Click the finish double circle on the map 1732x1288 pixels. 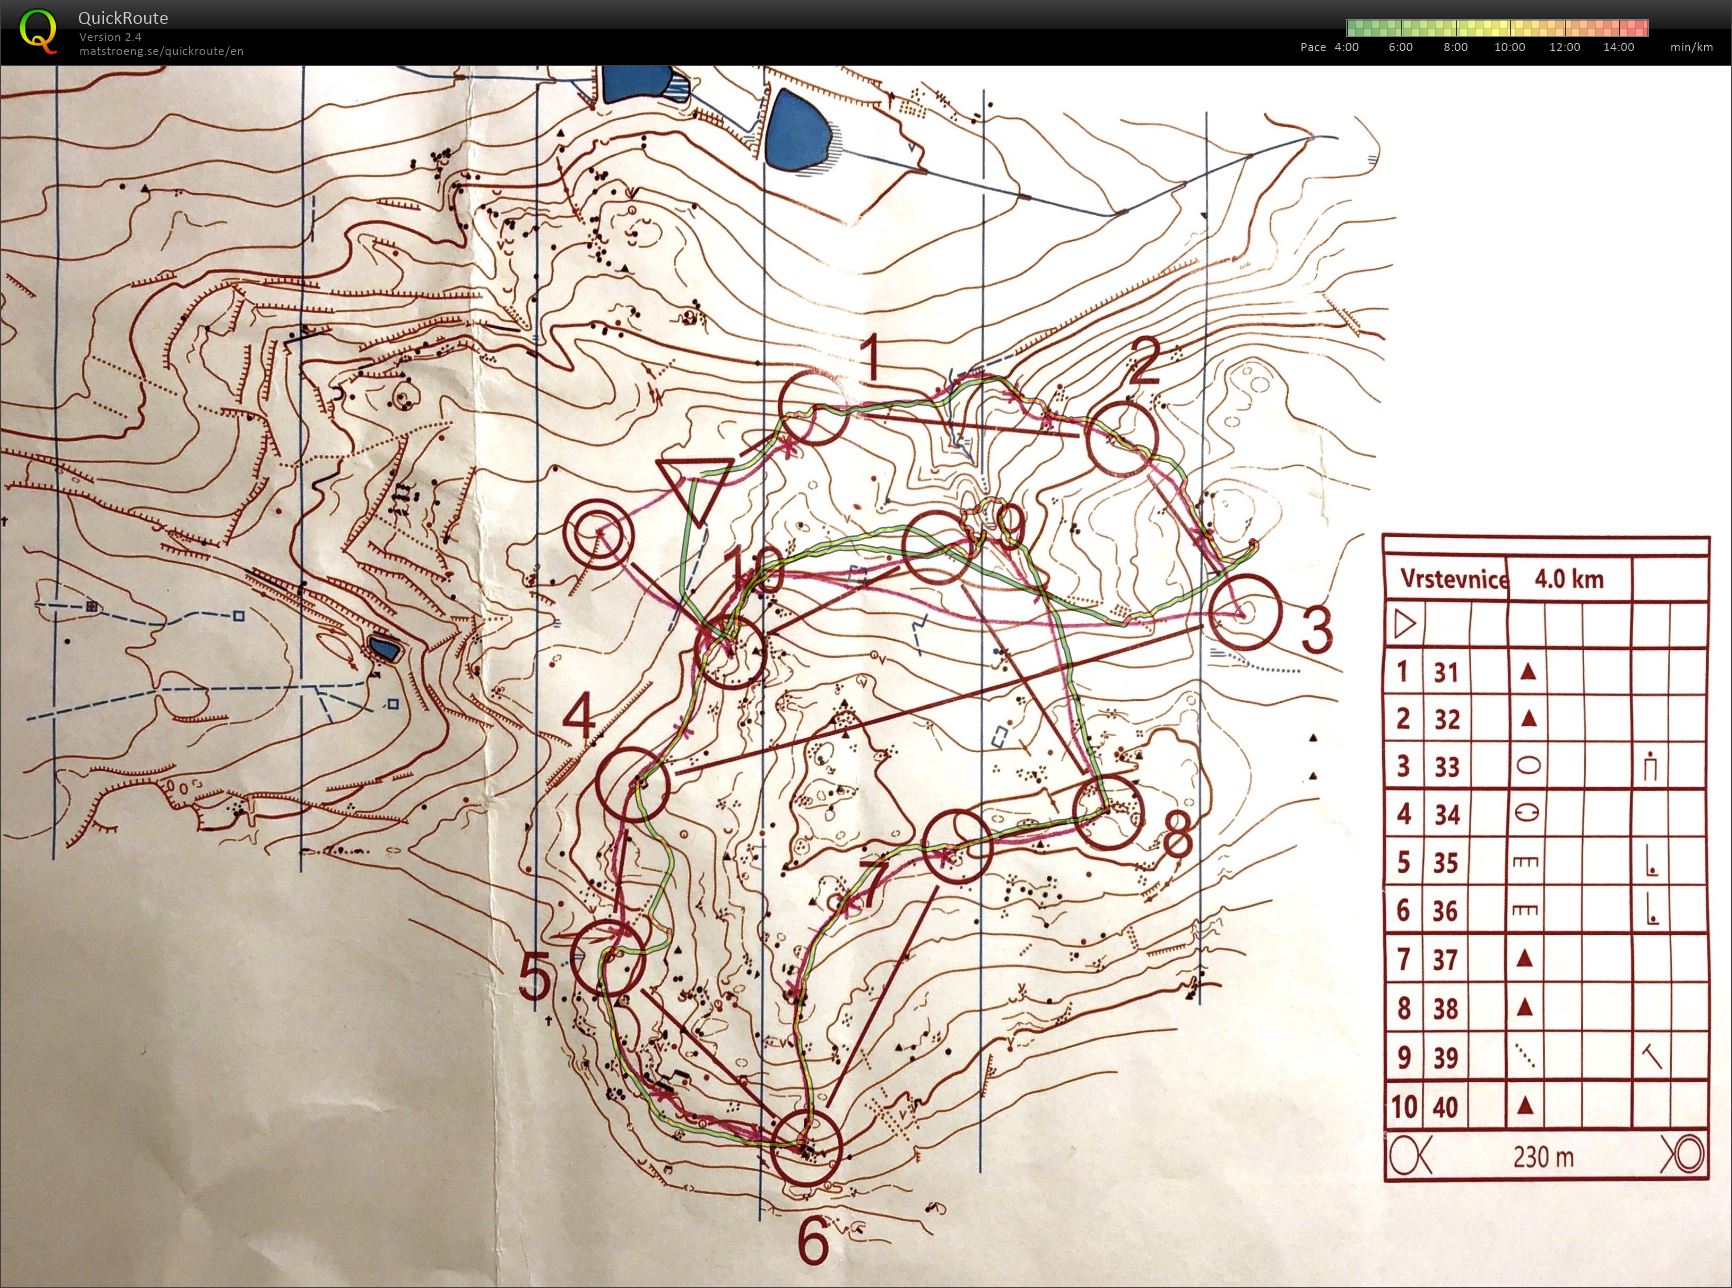598,533
